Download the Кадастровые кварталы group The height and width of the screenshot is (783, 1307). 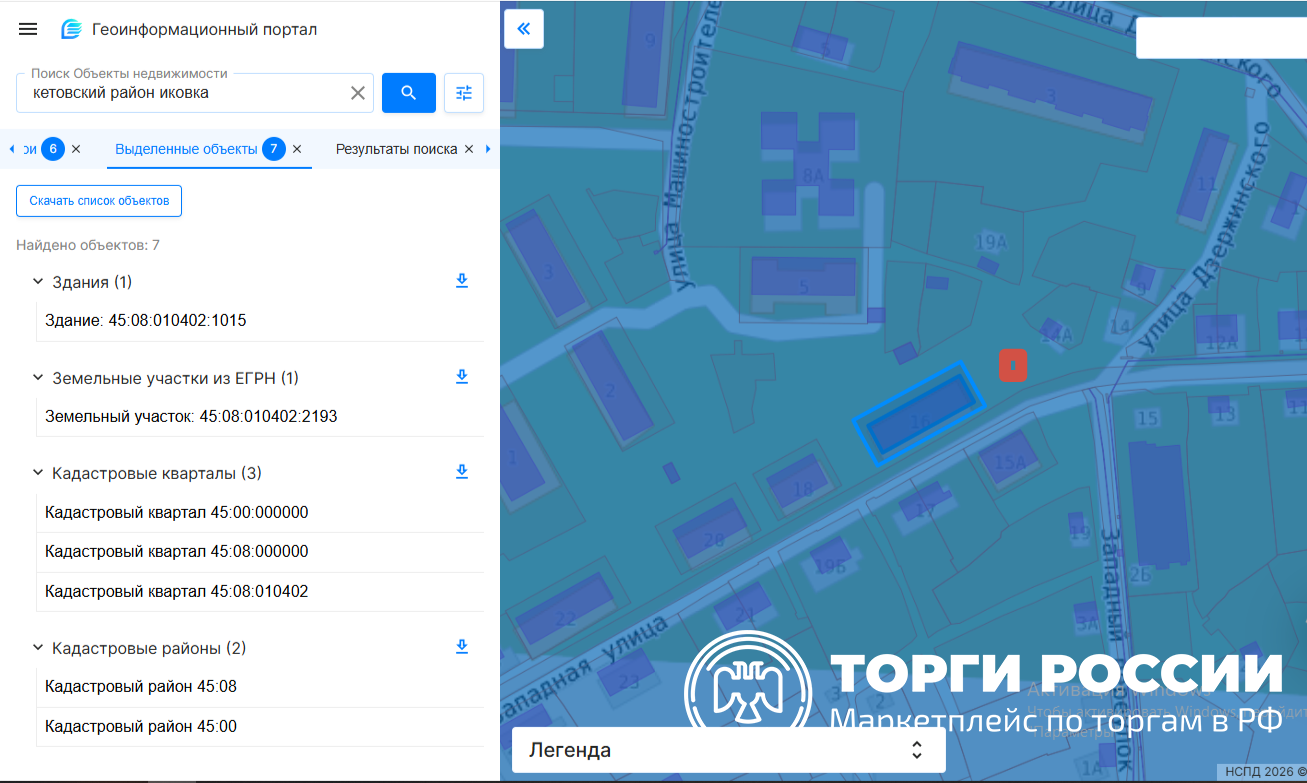[x=462, y=472]
